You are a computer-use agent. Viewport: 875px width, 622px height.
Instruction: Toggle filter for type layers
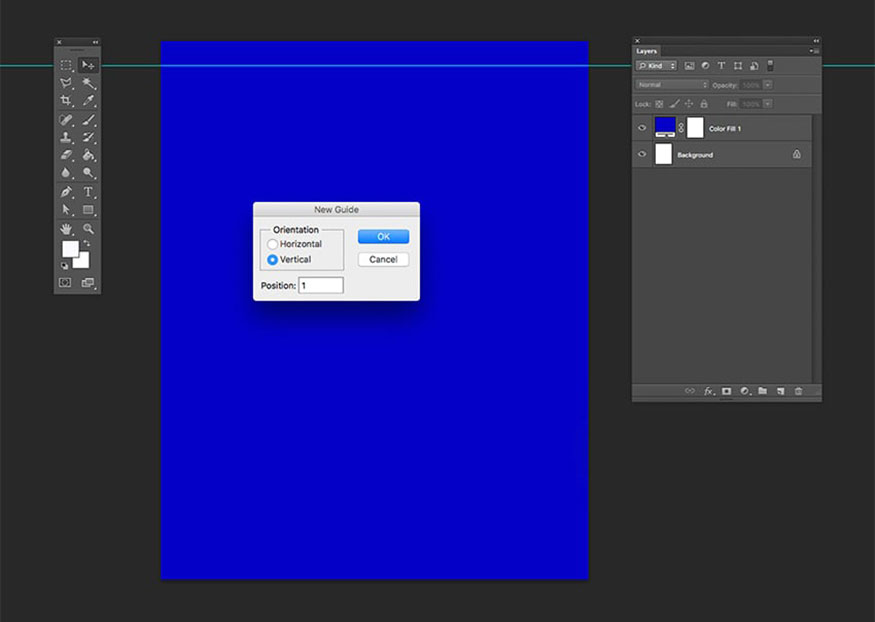722,66
